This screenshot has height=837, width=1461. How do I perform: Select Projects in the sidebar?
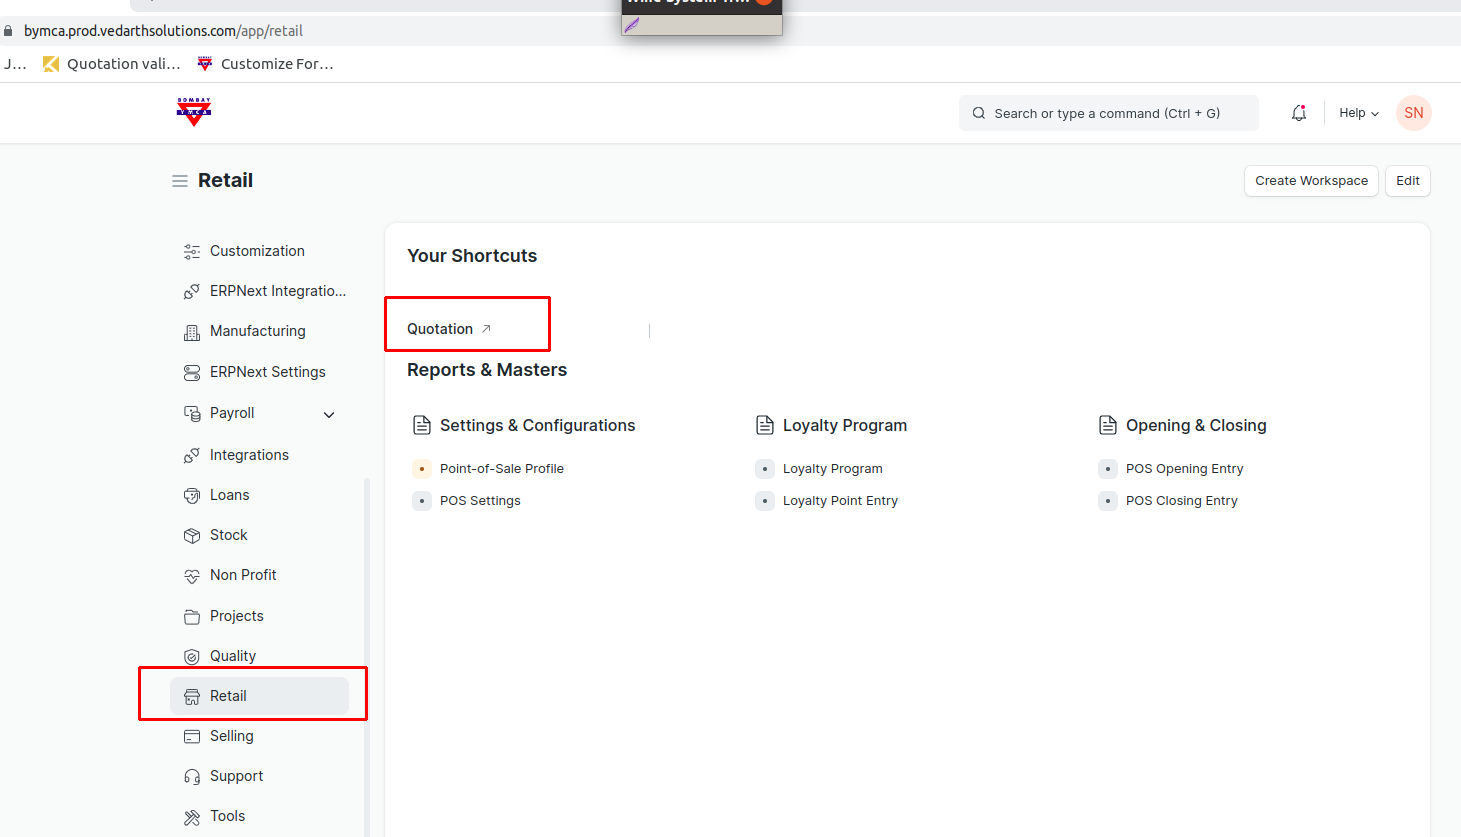click(x=237, y=616)
